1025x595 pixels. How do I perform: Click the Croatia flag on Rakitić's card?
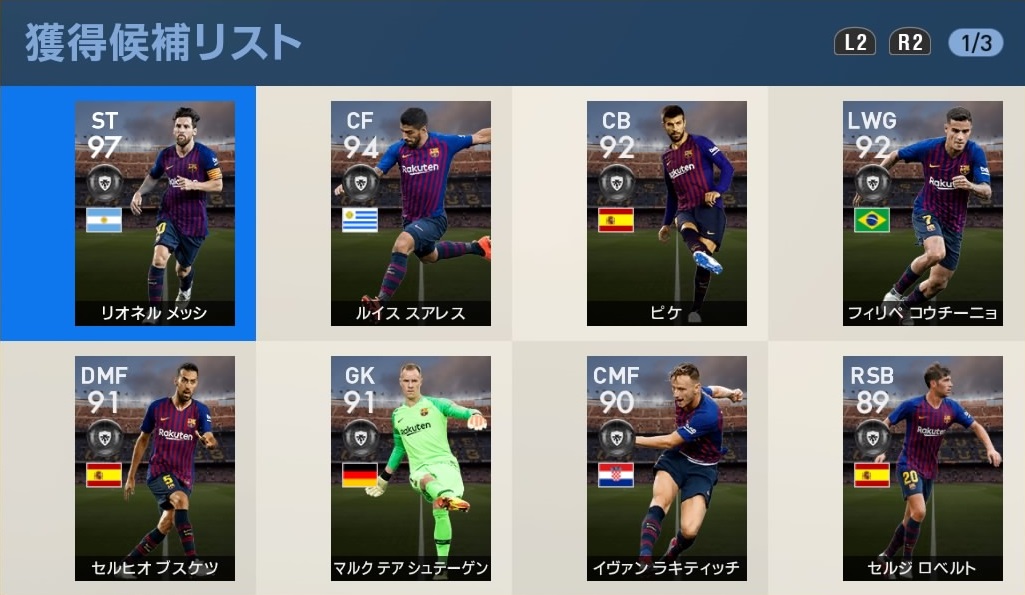[x=616, y=475]
